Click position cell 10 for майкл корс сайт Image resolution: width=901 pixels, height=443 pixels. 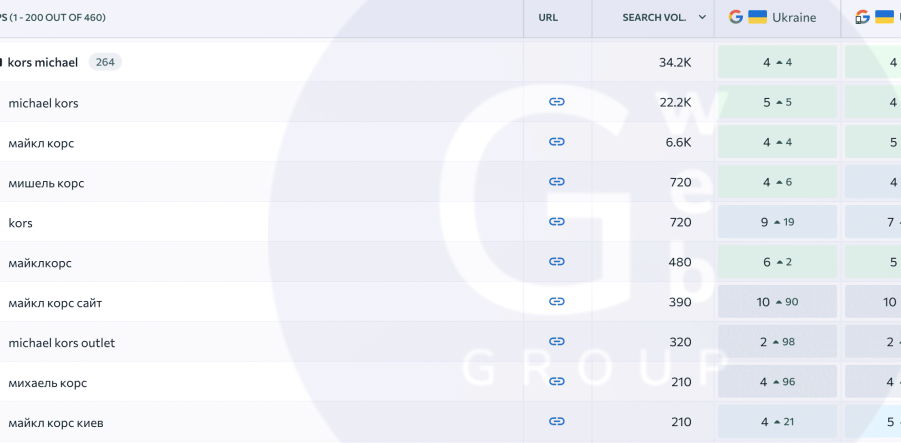(x=777, y=302)
